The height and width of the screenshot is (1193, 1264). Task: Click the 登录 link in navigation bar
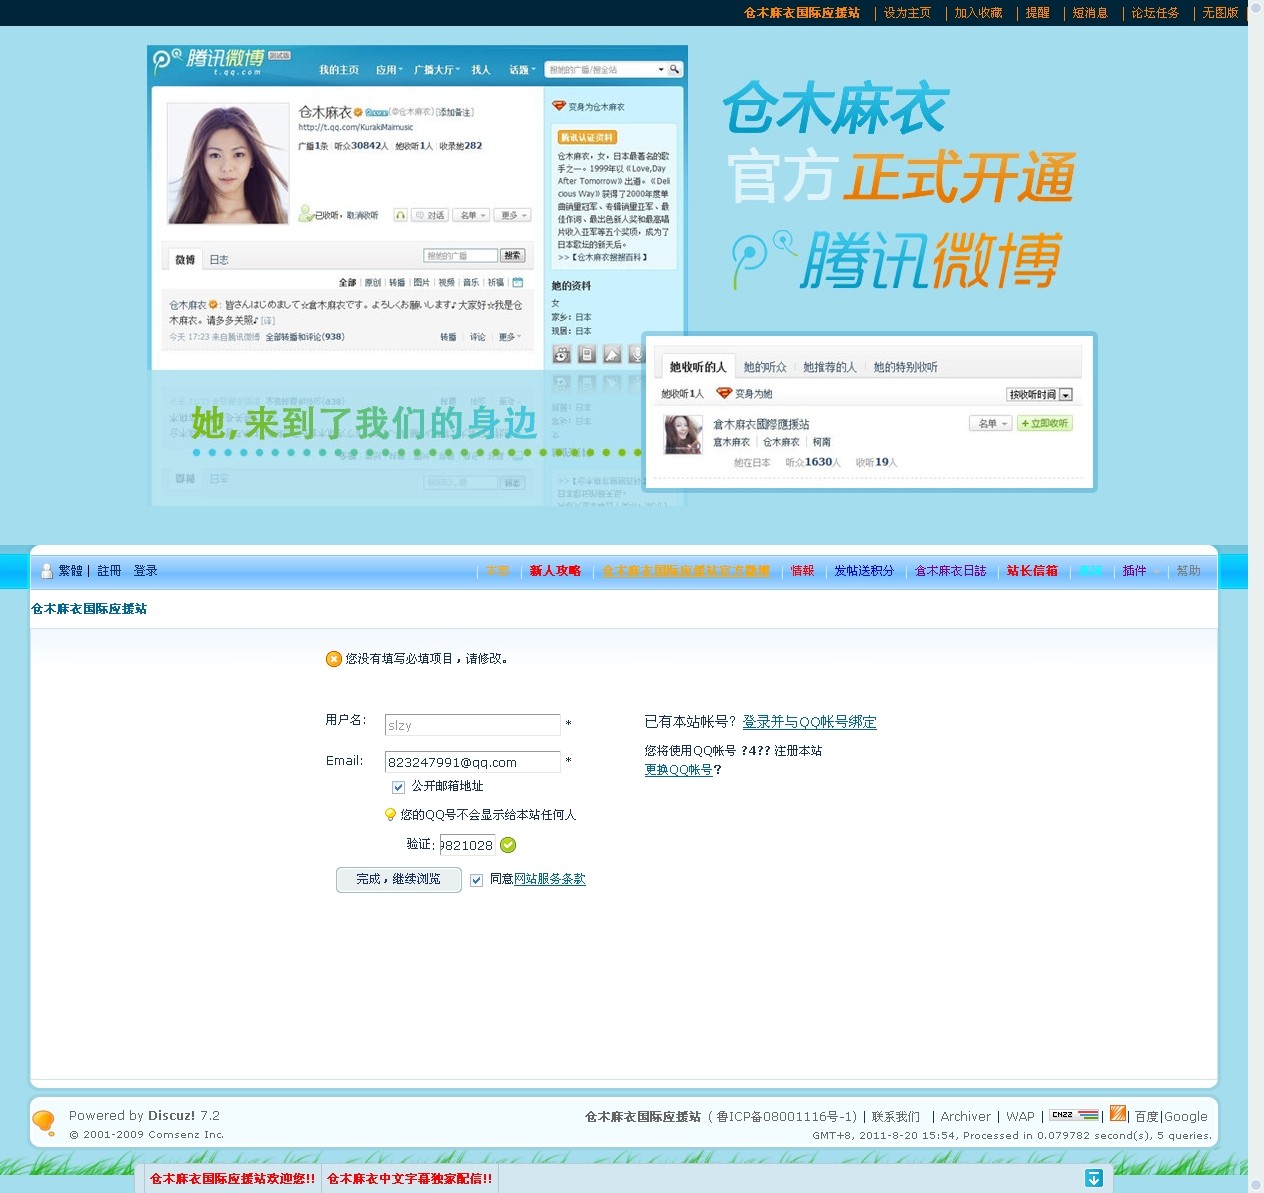(x=145, y=571)
